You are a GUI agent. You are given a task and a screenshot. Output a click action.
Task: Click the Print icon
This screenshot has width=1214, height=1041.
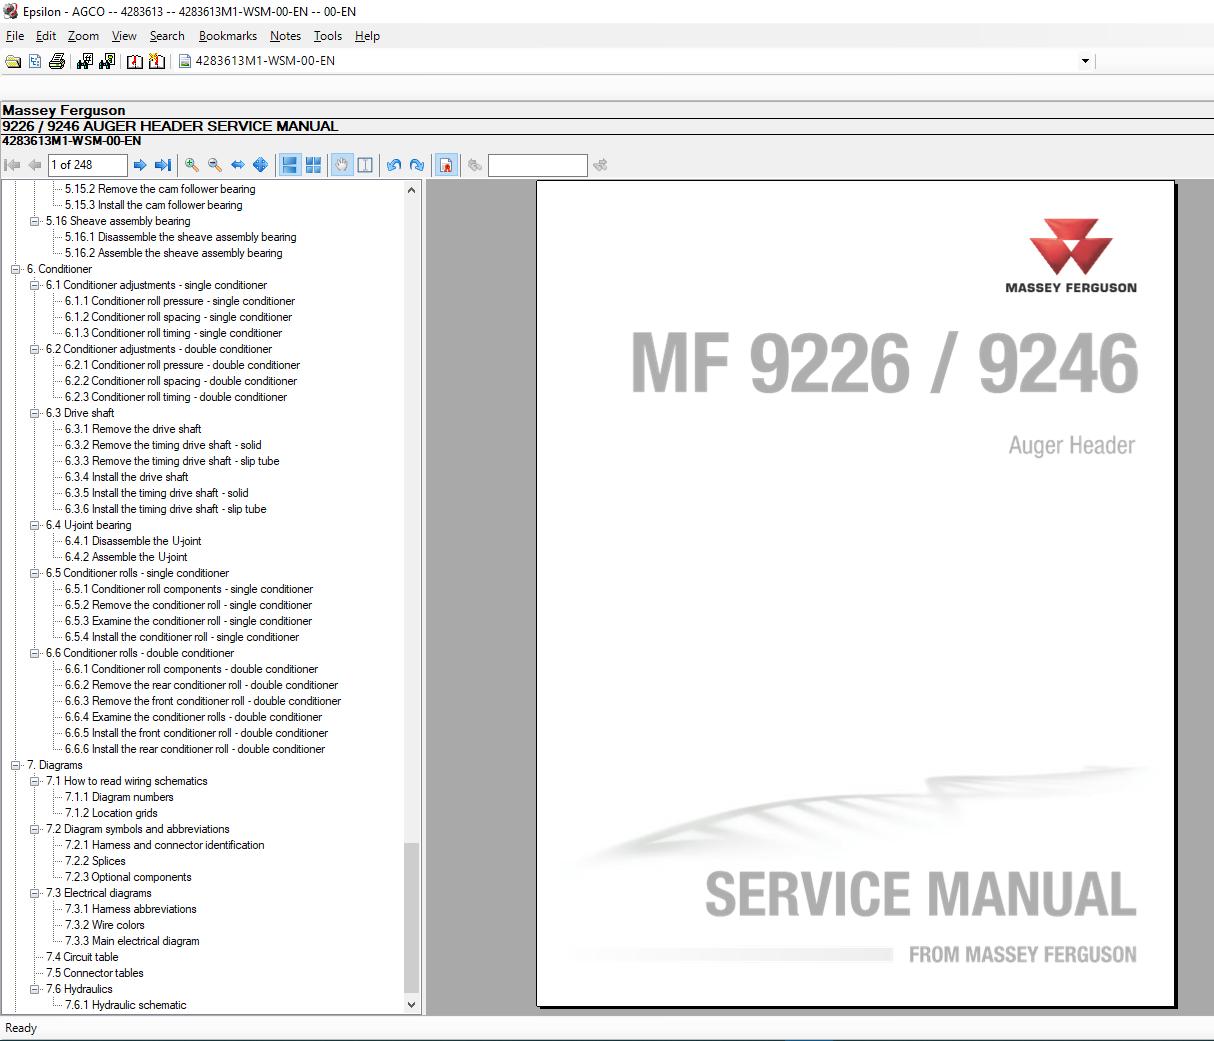pyautogui.click(x=57, y=61)
